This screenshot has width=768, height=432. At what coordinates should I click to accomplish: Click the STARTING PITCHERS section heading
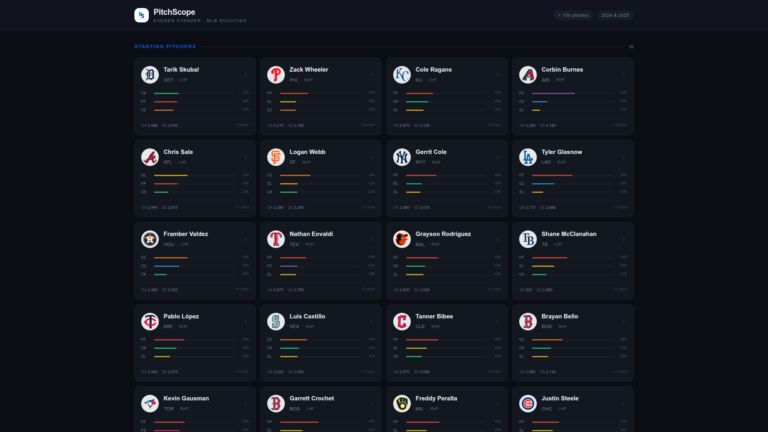coord(165,47)
